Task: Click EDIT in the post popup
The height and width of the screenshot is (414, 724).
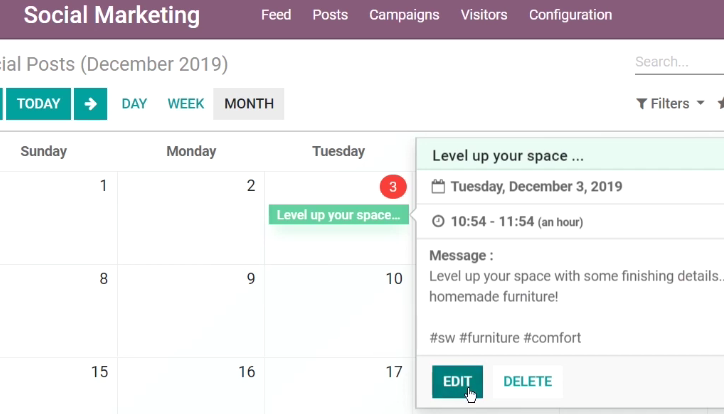Action: [x=457, y=382]
